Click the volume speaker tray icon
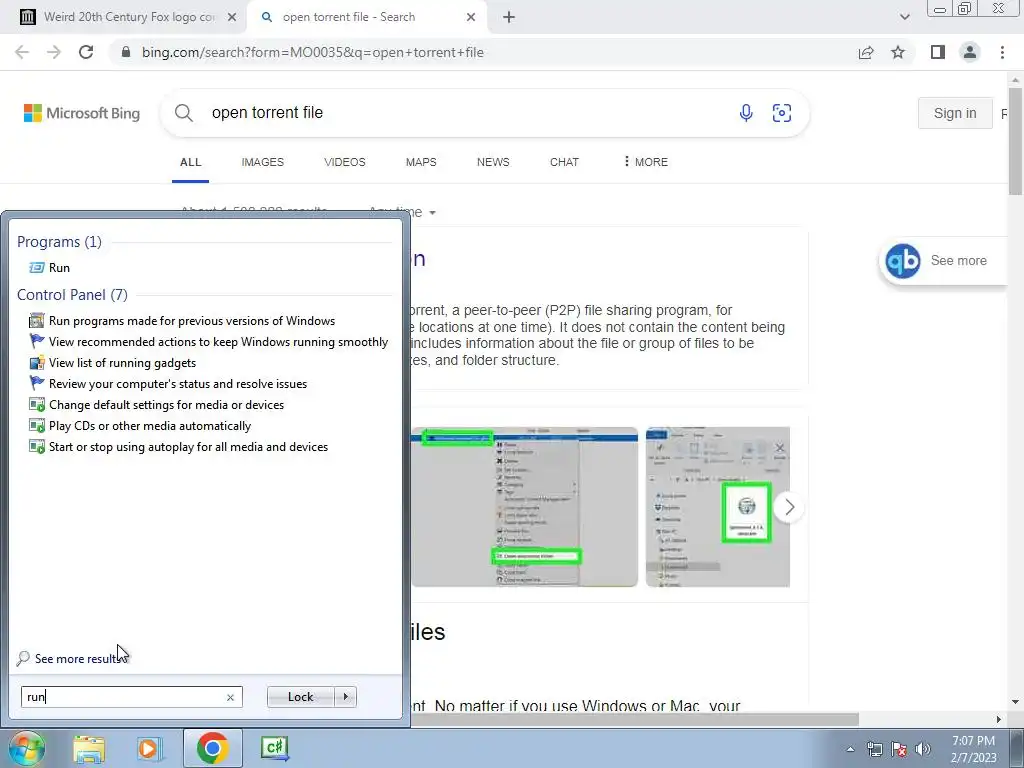 [923, 749]
